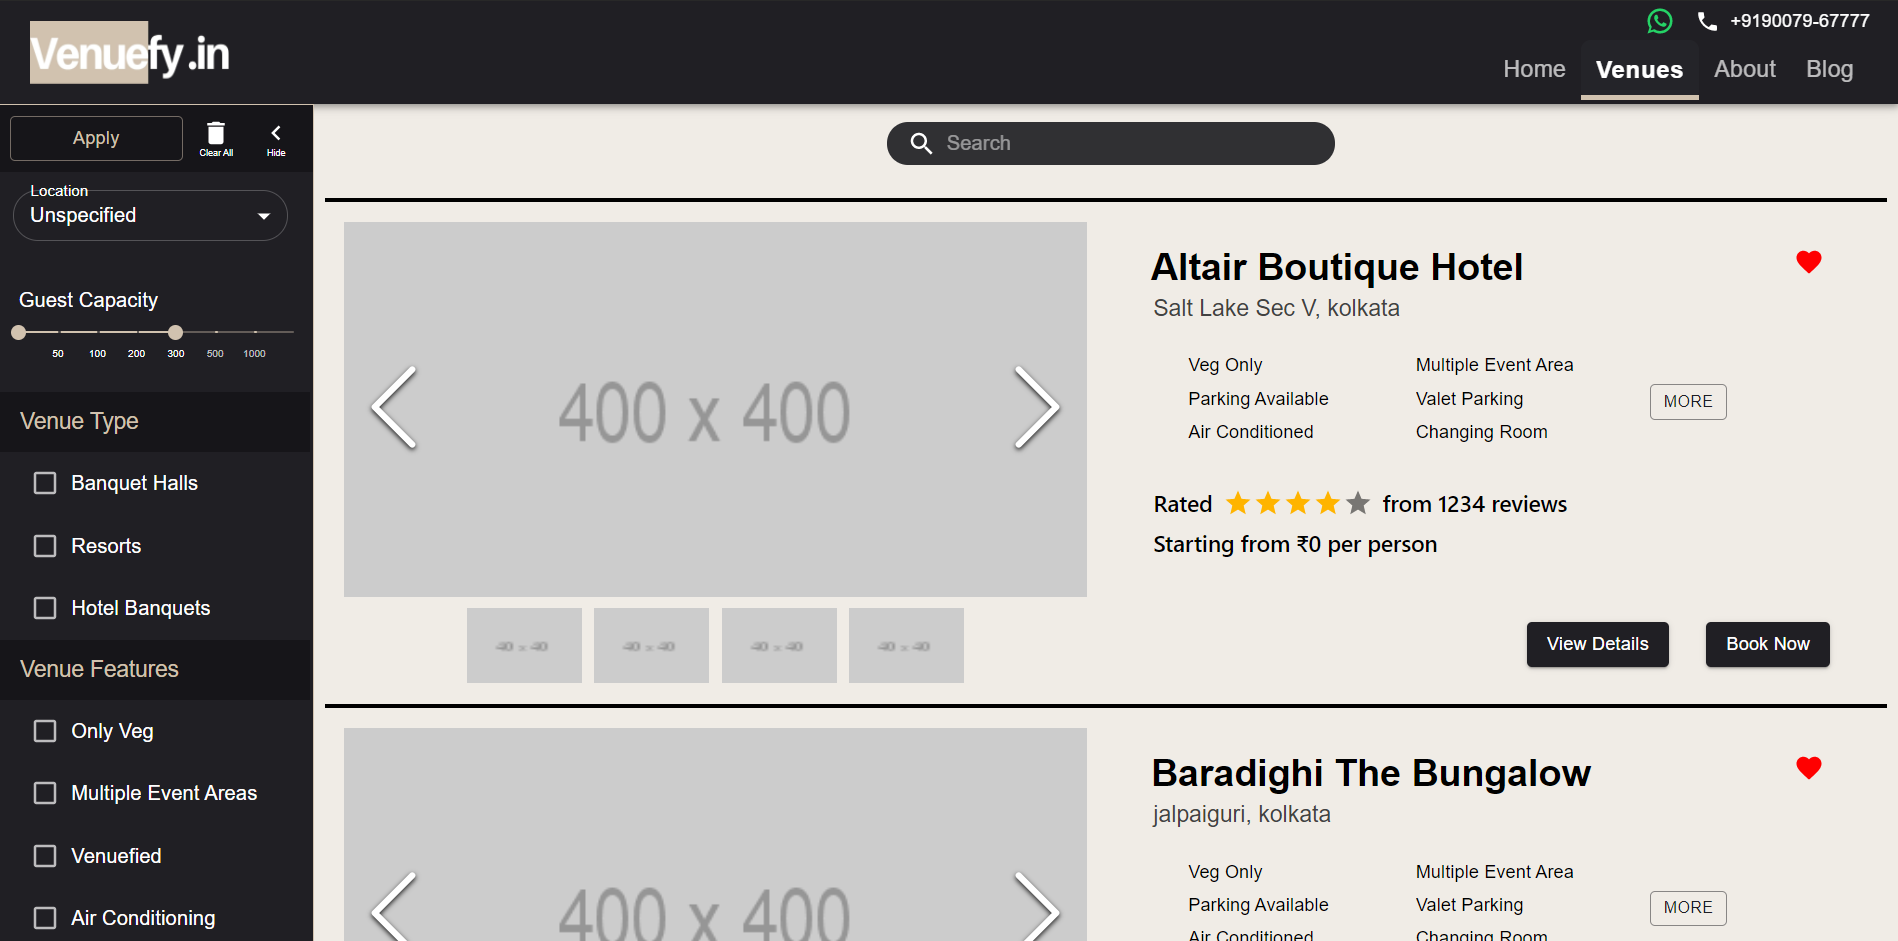Viewport: 1898px width, 941px height.
Task: Call the number +9190079-67777
Action: [1800, 21]
